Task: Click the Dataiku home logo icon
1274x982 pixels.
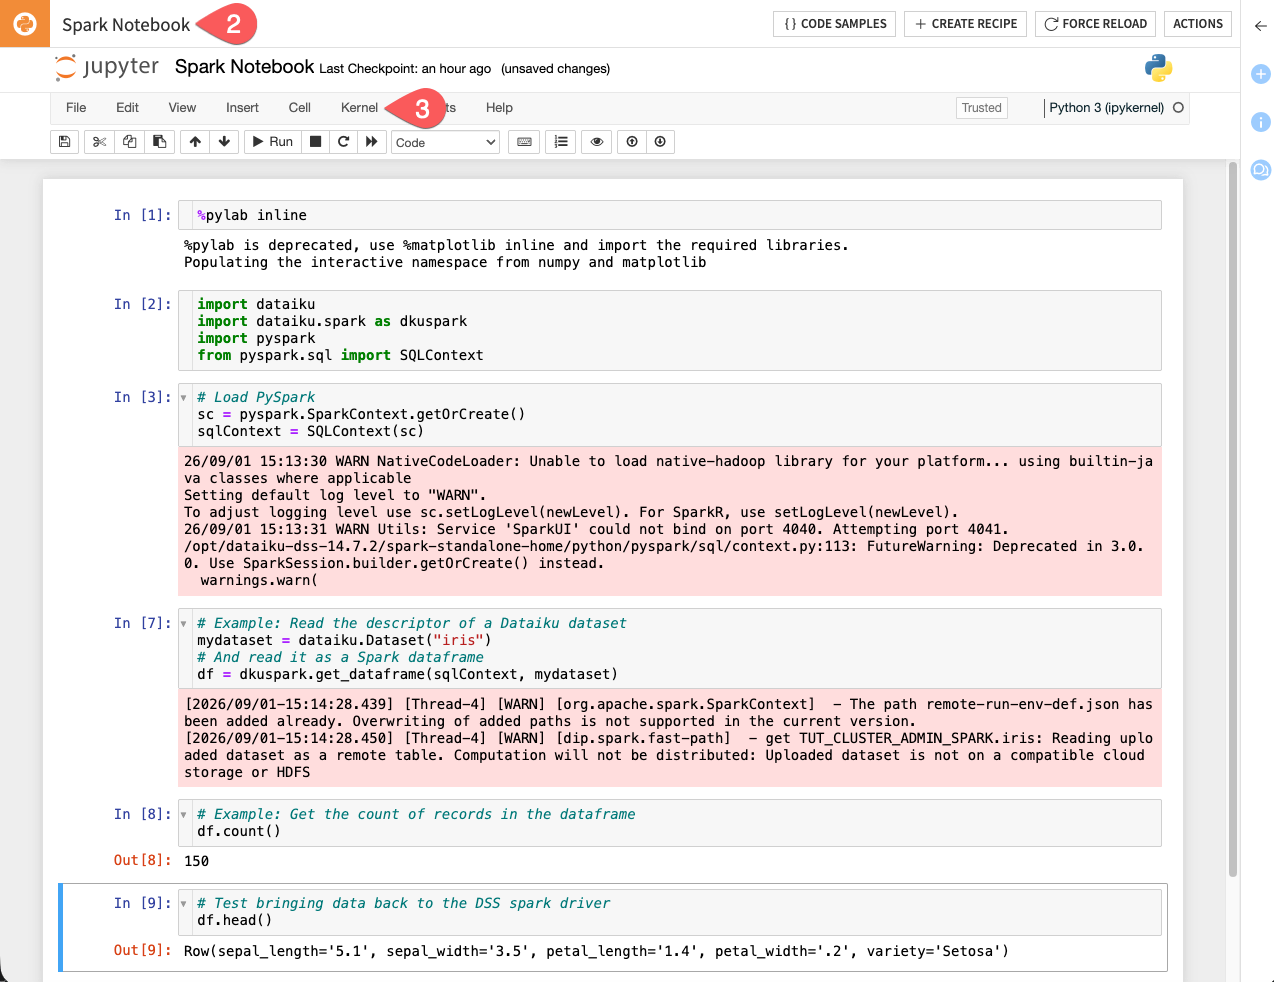Action: [x=25, y=23]
